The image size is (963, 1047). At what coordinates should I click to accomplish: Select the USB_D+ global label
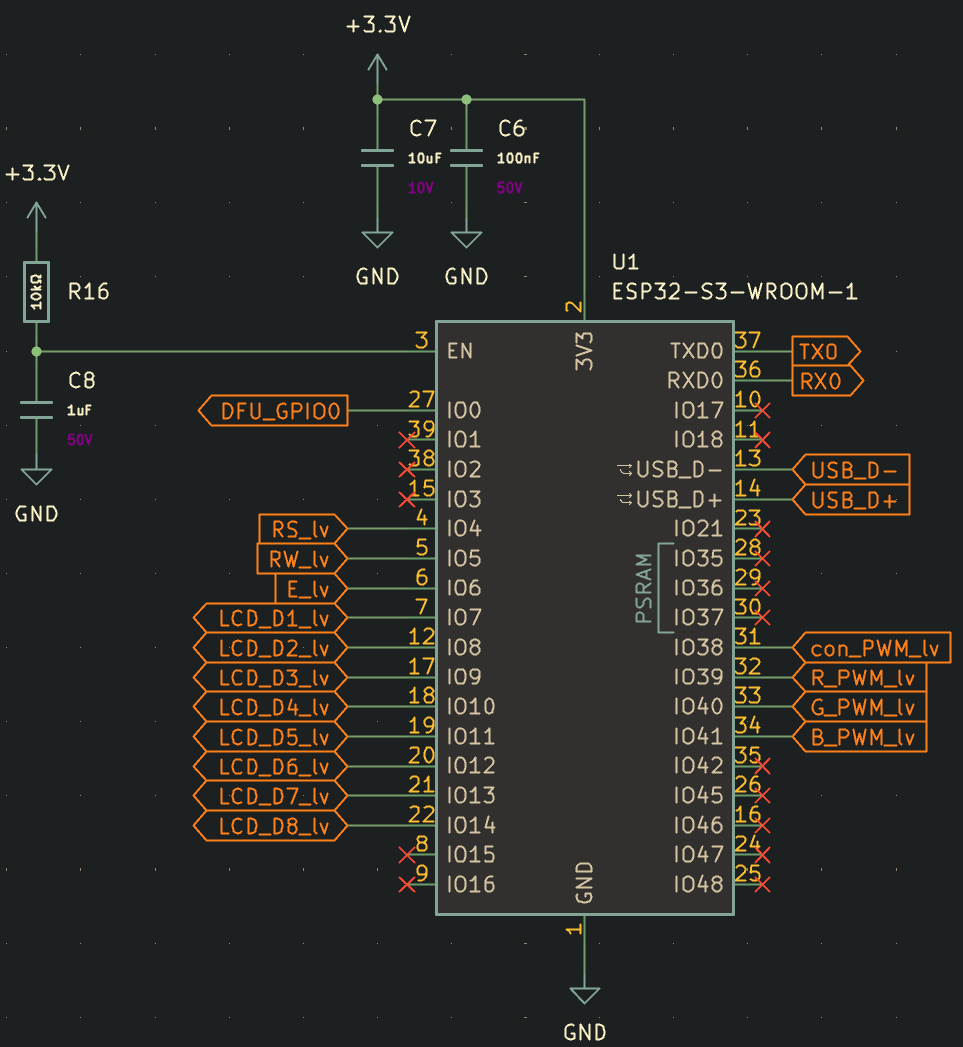coord(852,500)
